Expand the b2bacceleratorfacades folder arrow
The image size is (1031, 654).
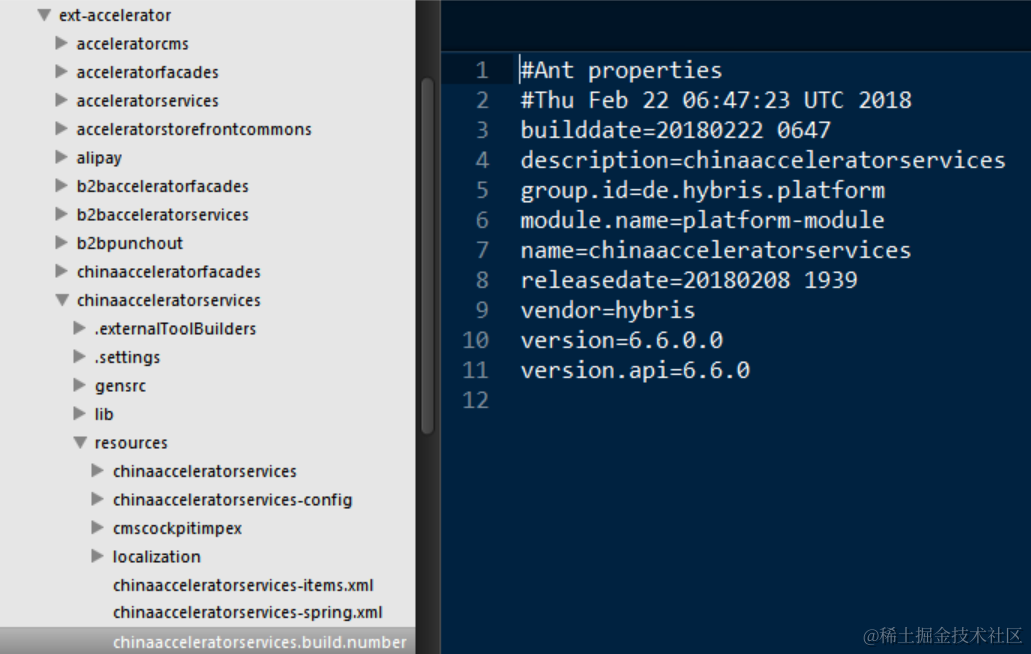pos(61,185)
